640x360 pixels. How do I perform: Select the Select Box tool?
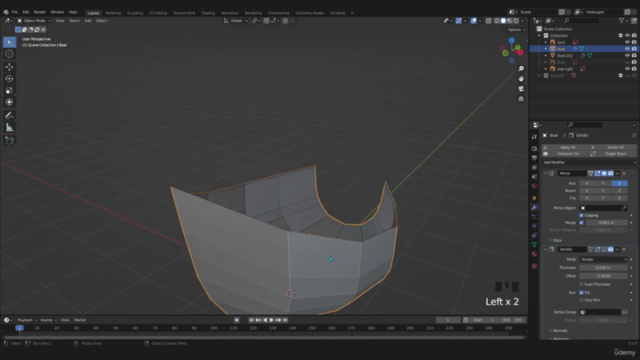tap(9, 42)
